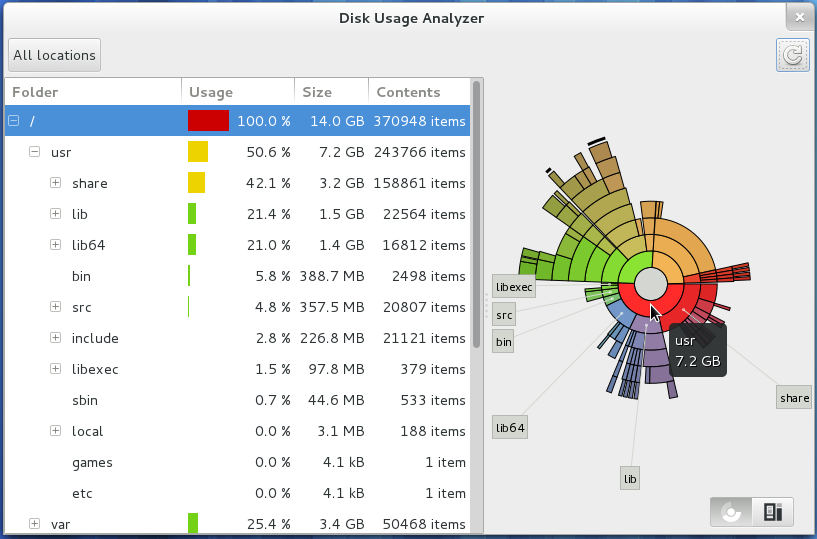Click '97.8 MB' size for libexec
Image resolution: width=817 pixels, height=539 pixels.
click(x=336, y=369)
